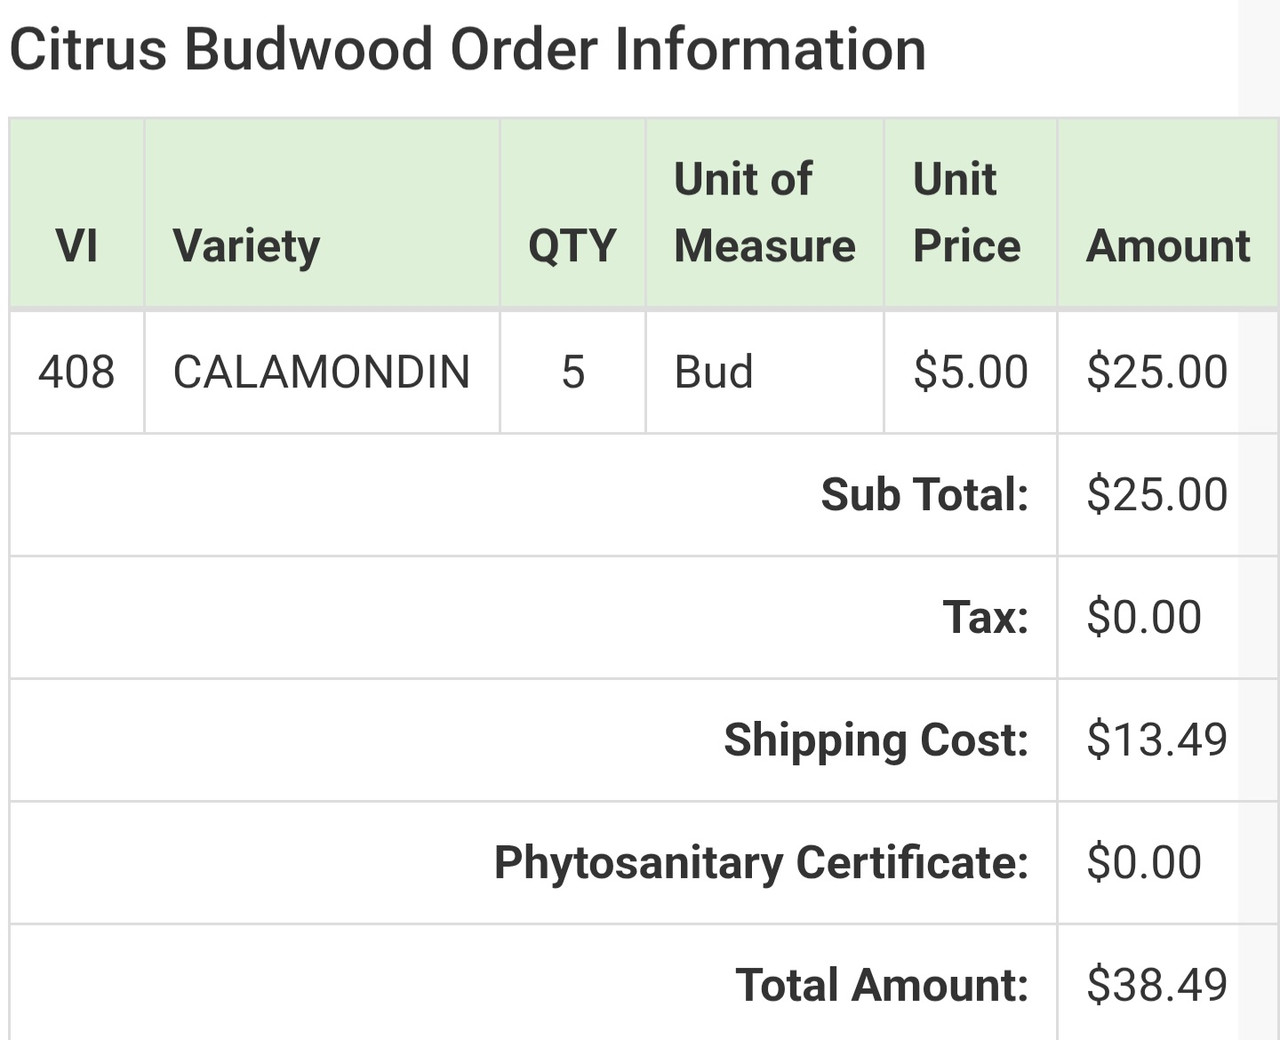Image resolution: width=1280 pixels, height=1040 pixels.
Task: Click the VI column header
Action: [x=76, y=246]
